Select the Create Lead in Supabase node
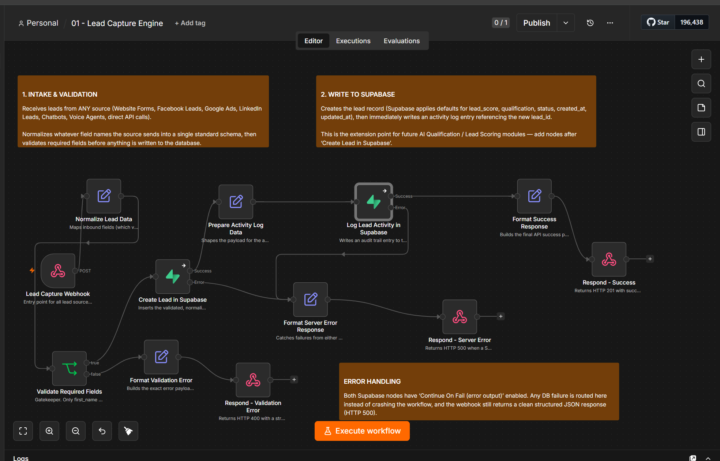This screenshot has height=461, width=720. (173, 276)
